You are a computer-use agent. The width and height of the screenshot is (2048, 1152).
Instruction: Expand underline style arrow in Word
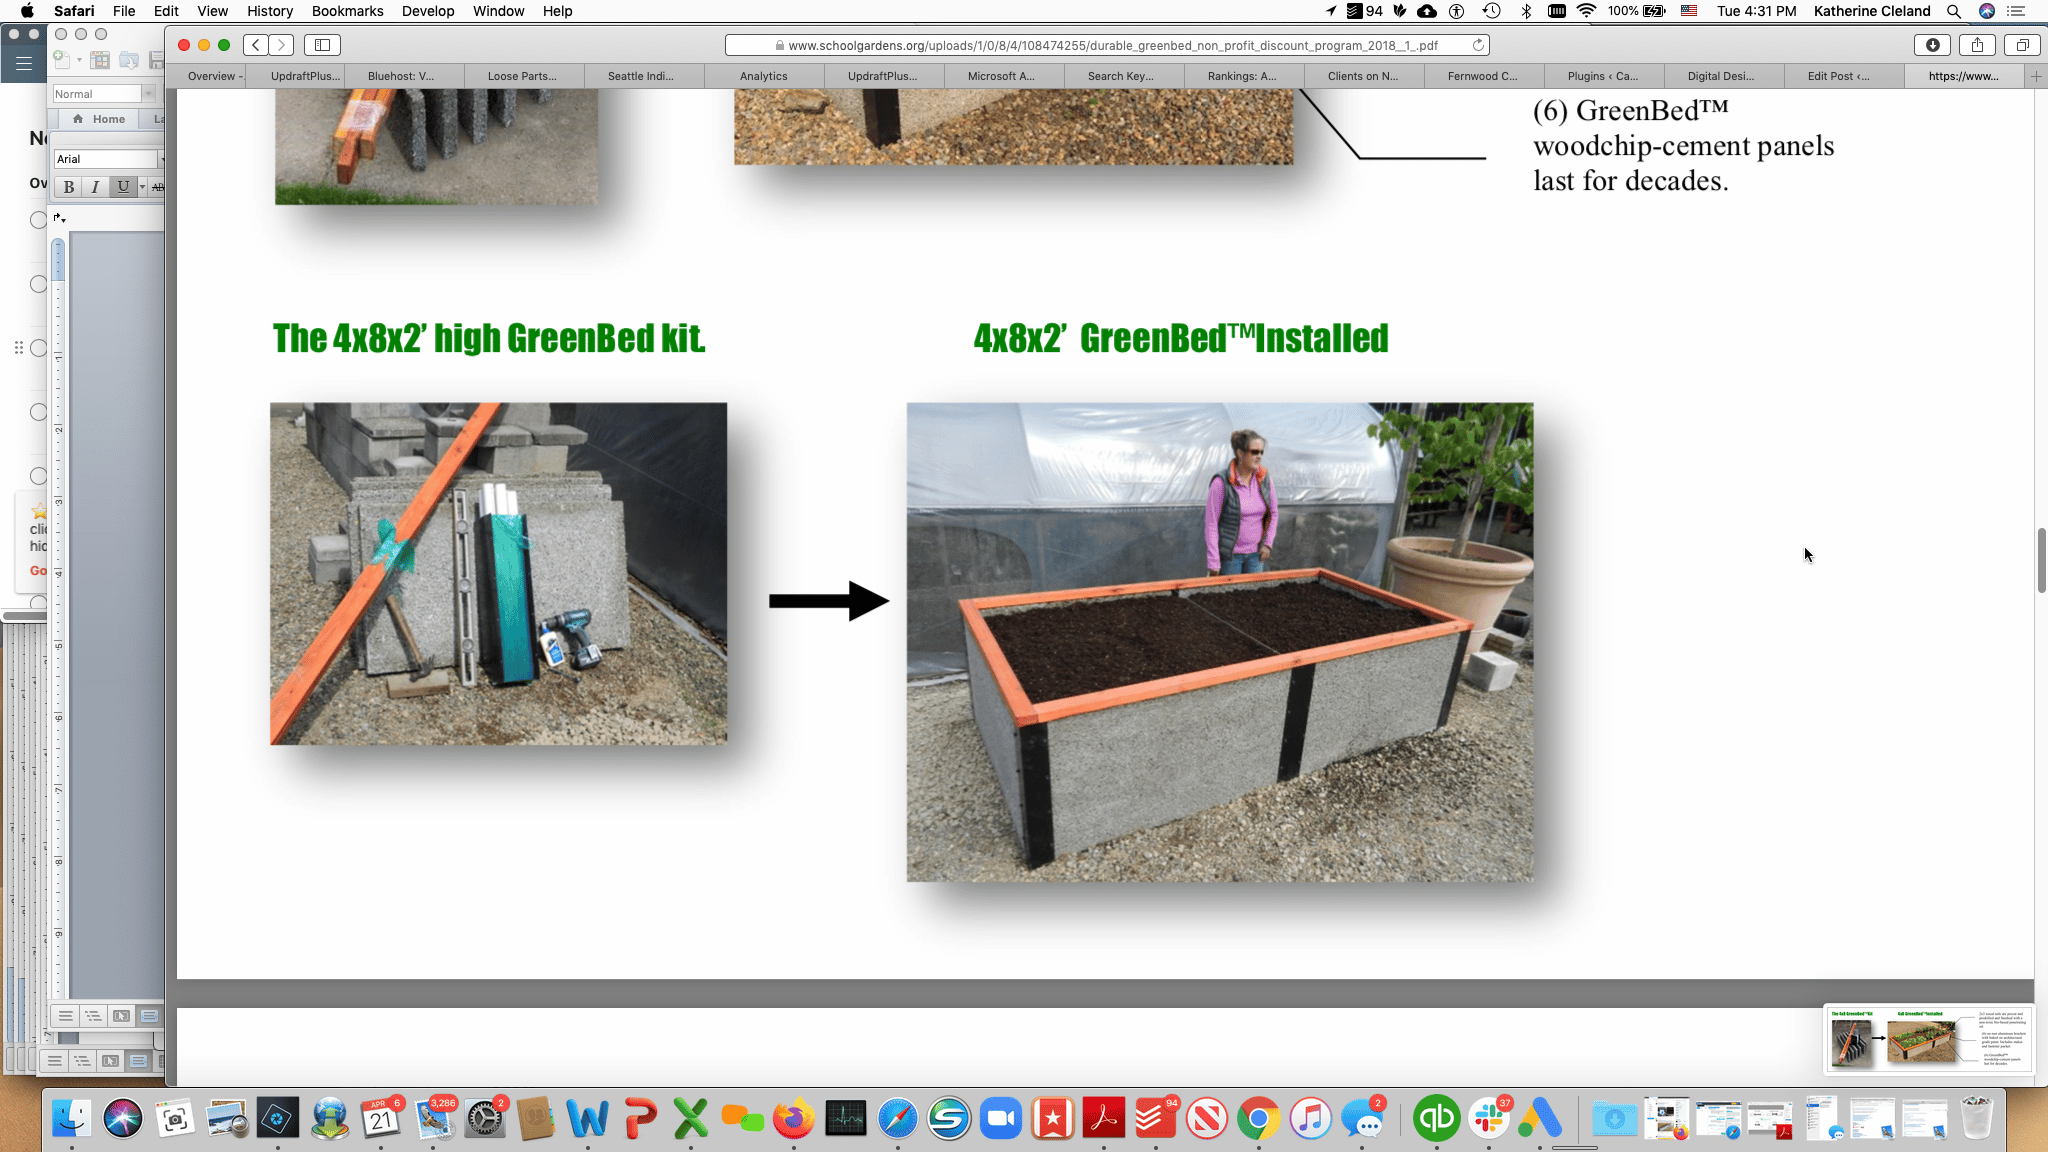pos(142,187)
